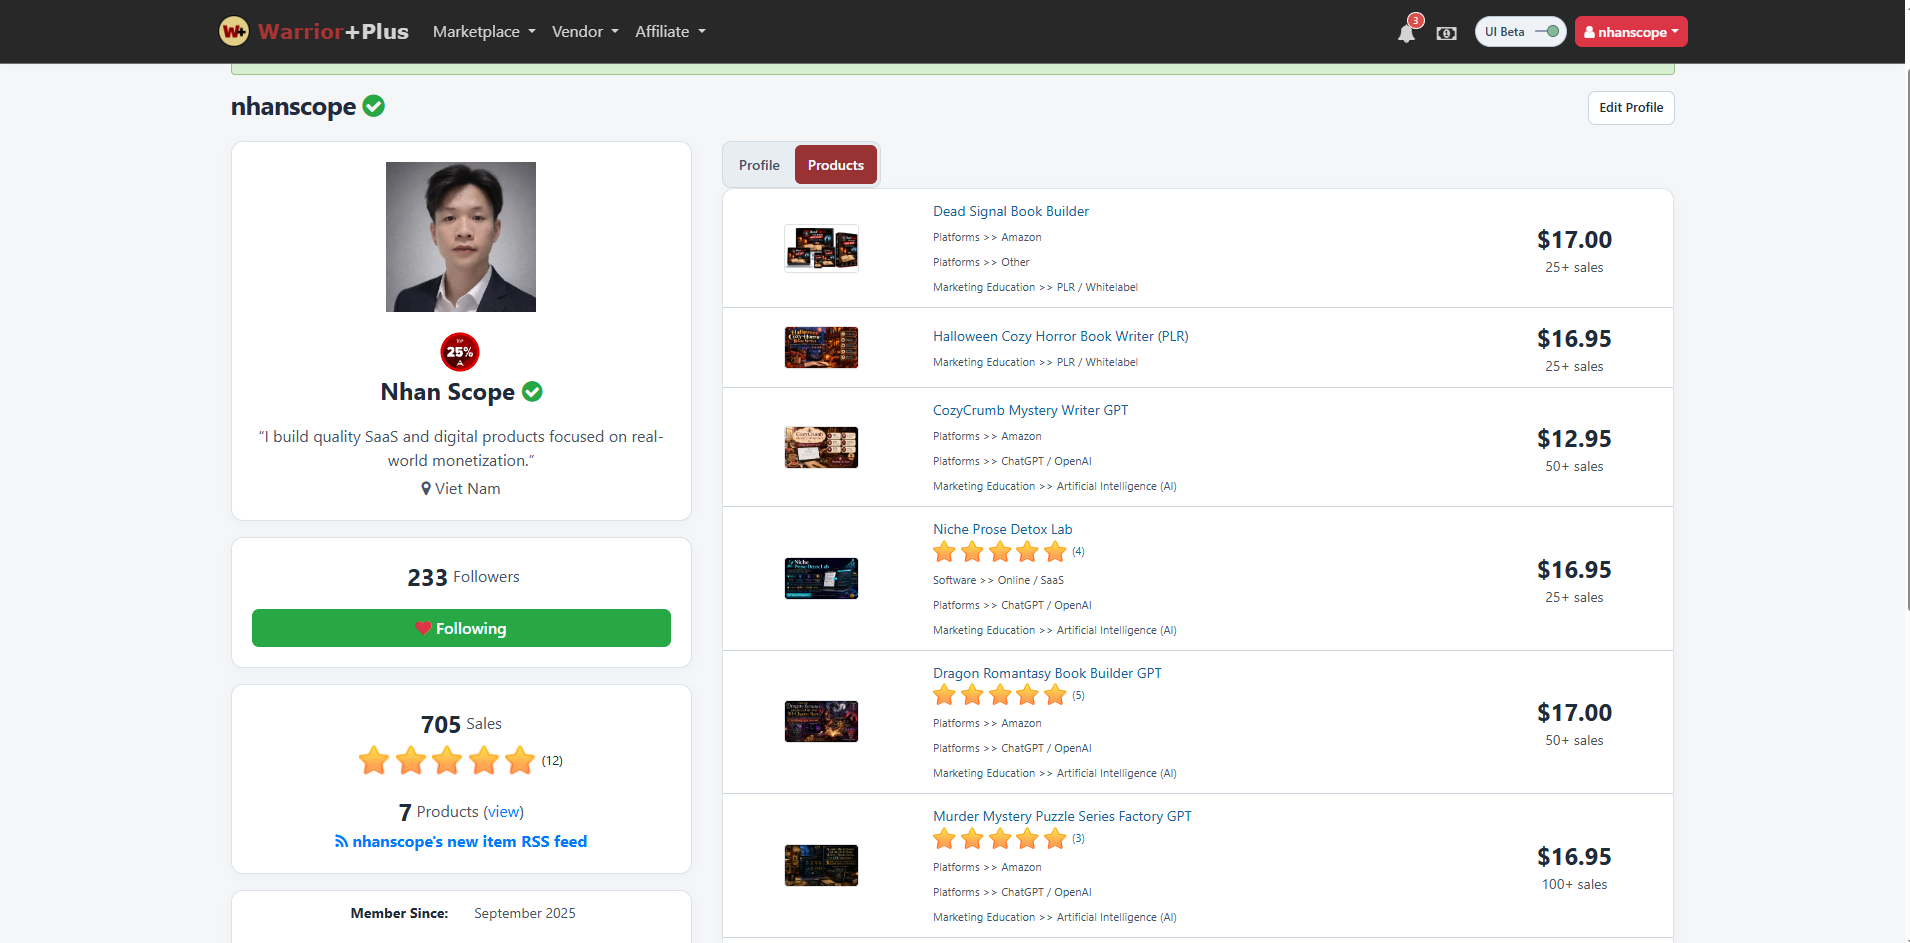The image size is (1910, 943).
Task: Open Niche Prose Detox Lab product
Action: 1002,529
